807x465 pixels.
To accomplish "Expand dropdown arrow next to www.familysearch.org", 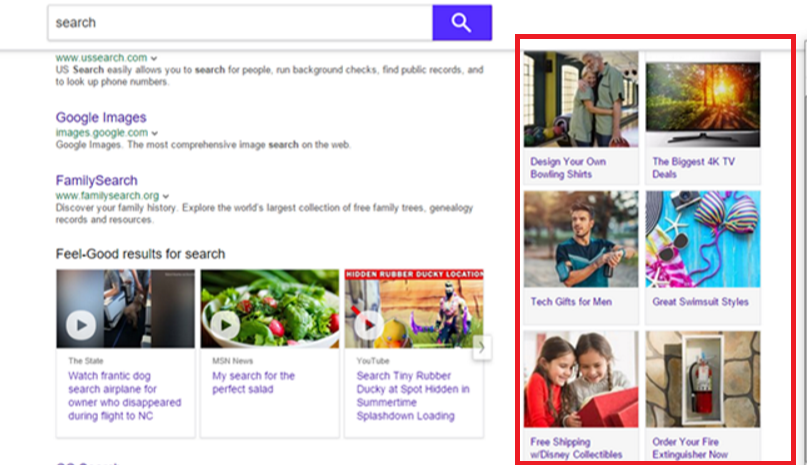I will (166, 196).
